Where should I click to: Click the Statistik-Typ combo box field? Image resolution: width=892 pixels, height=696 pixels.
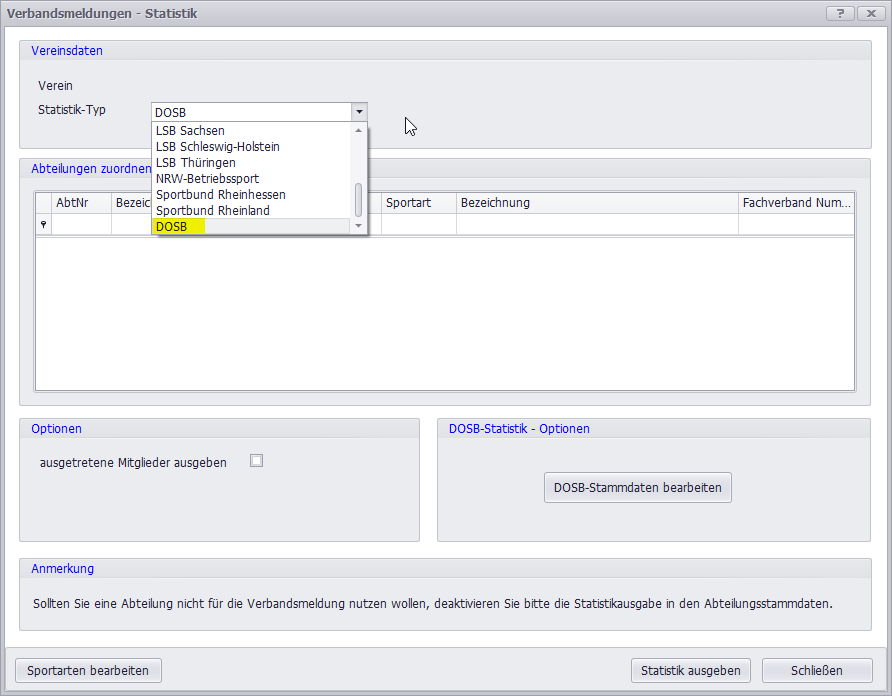[251, 112]
